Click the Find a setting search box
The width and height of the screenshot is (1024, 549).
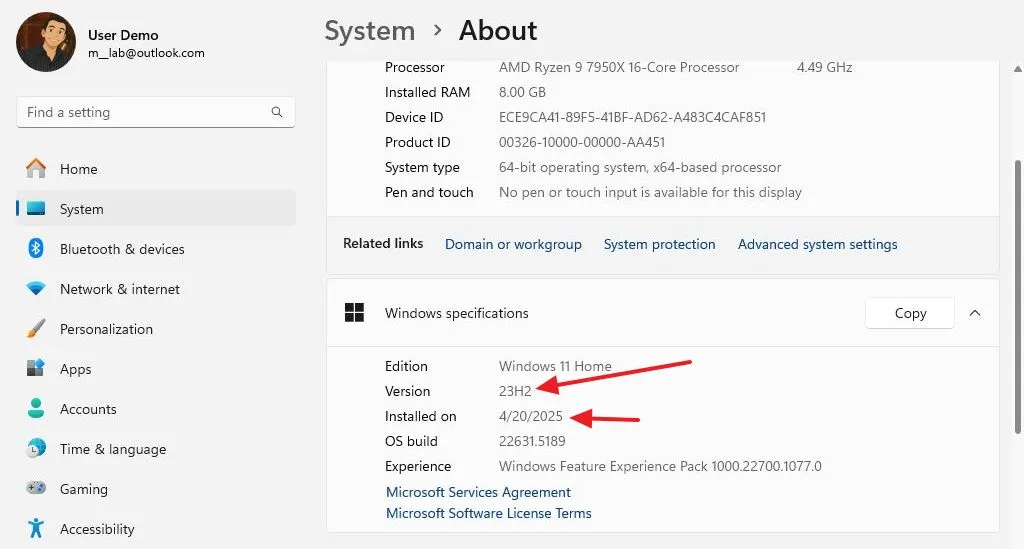pos(155,112)
